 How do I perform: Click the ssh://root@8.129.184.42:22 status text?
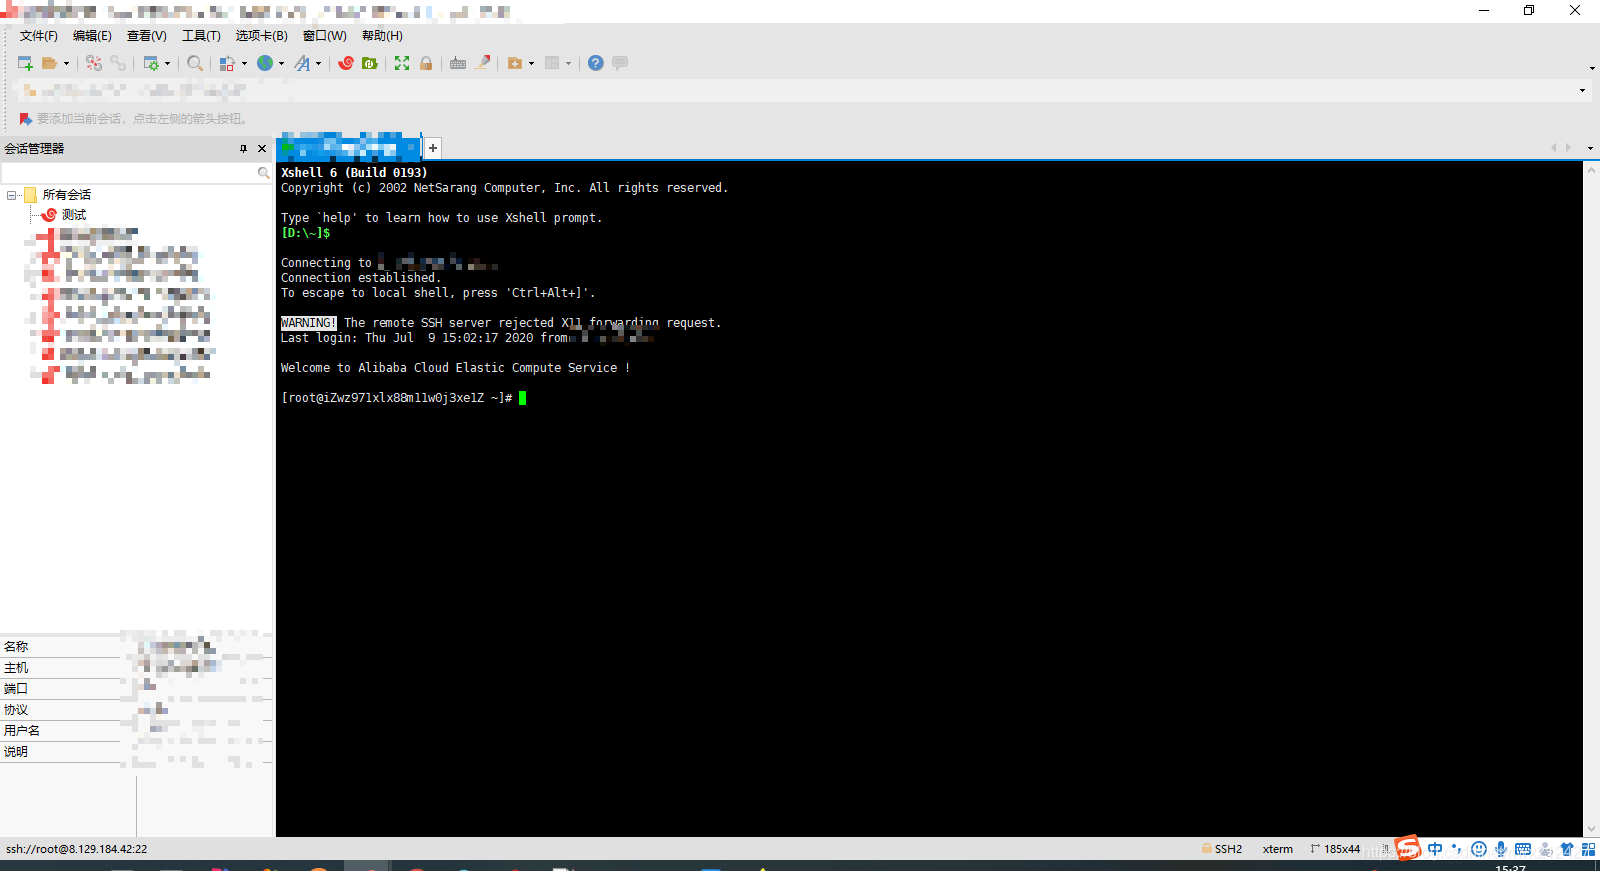76,849
